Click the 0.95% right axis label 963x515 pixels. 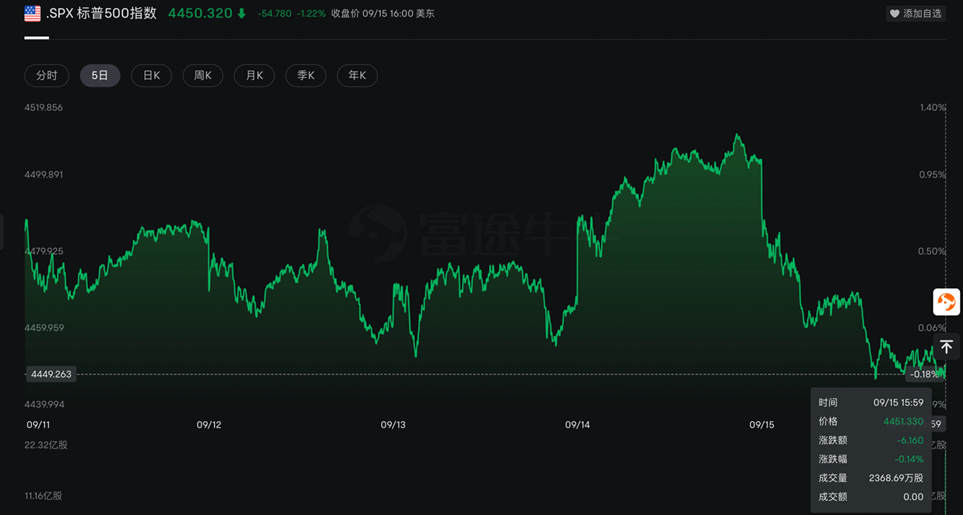coord(932,175)
